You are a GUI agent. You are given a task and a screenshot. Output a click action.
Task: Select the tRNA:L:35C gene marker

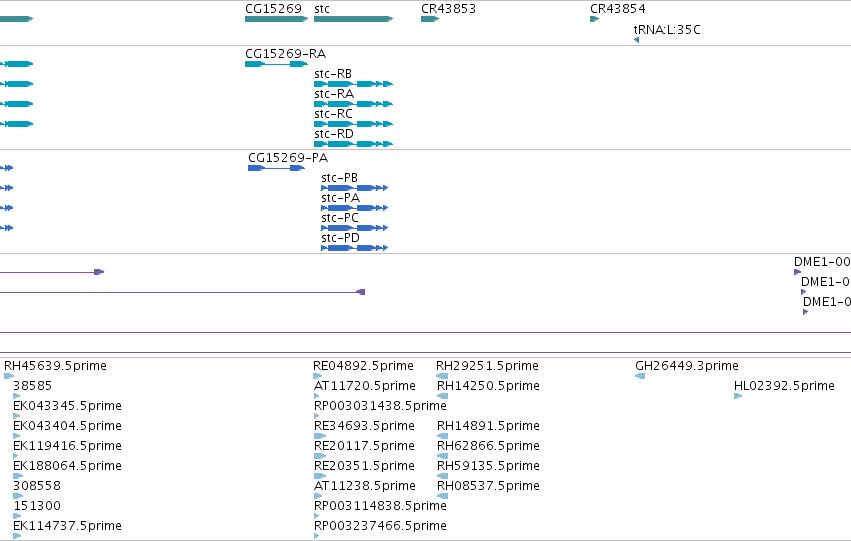tap(636, 40)
